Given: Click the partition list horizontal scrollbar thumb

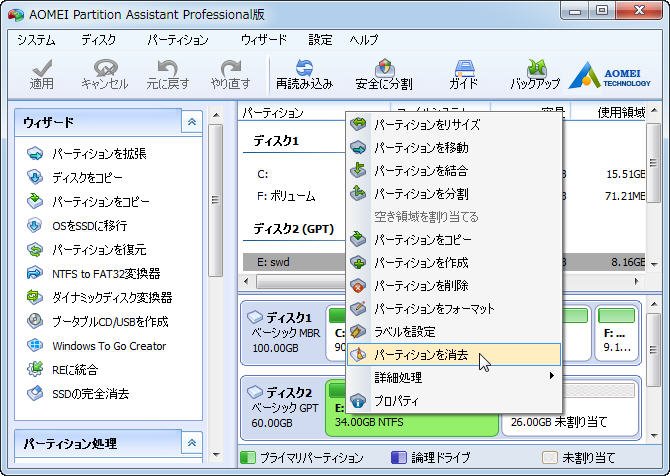Looking at the screenshot, I should pos(302,282).
